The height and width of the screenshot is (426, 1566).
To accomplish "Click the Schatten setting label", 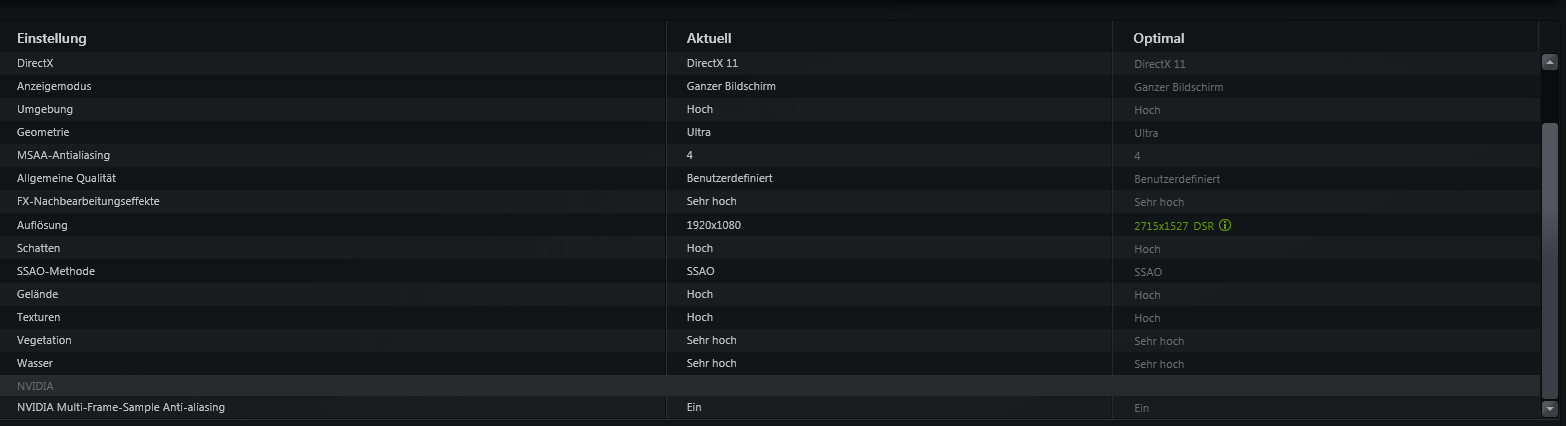I will point(41,248).
